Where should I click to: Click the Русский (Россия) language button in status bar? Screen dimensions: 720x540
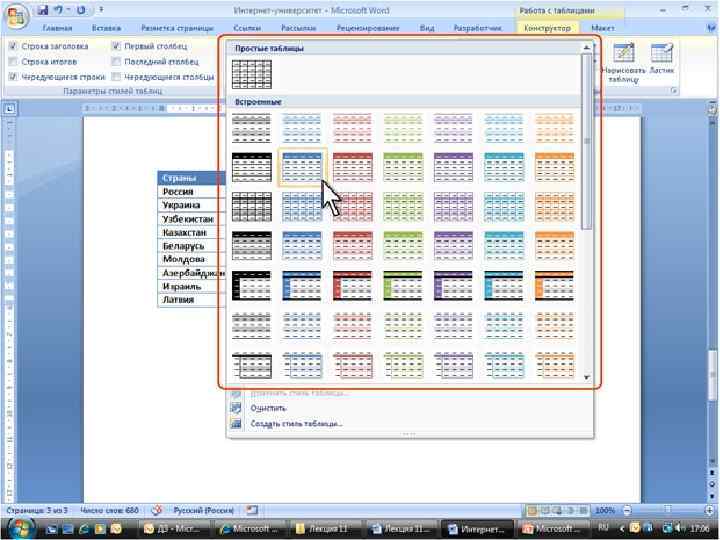click(x=203, y=510)
